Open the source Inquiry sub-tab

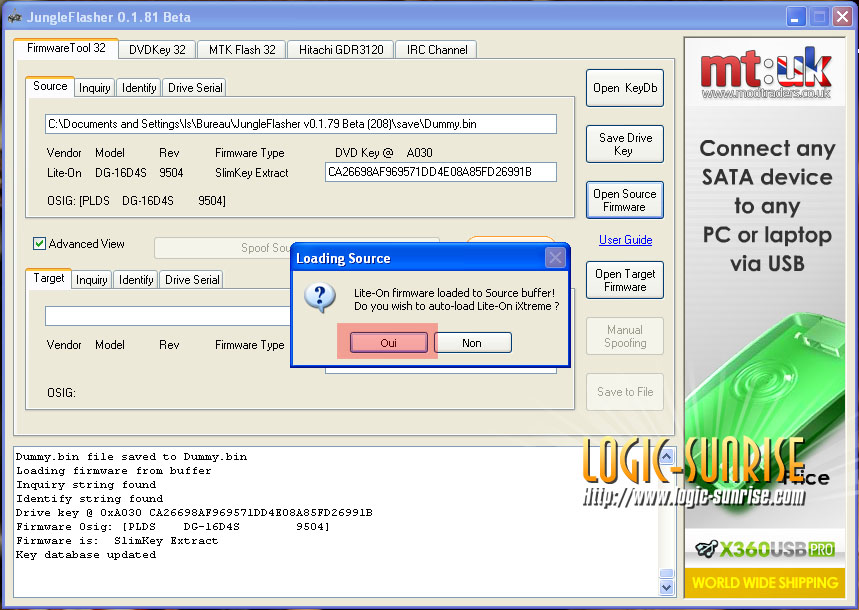tap(94, 88)
